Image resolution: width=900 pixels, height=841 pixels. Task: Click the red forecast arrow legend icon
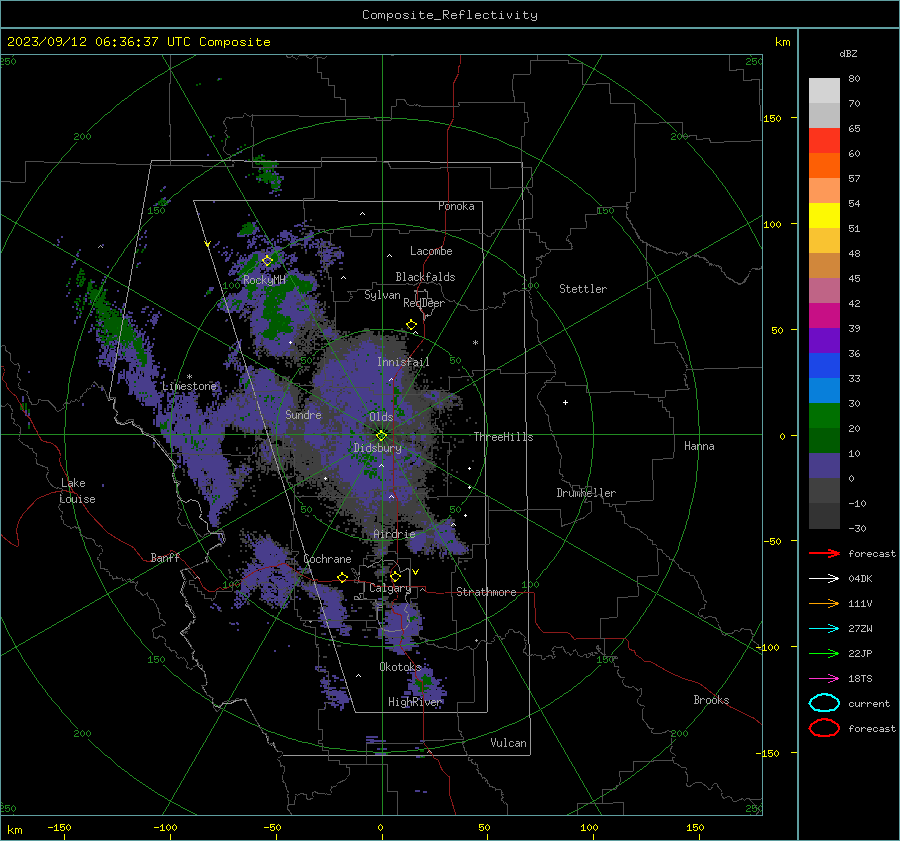[x=824, y=553]
